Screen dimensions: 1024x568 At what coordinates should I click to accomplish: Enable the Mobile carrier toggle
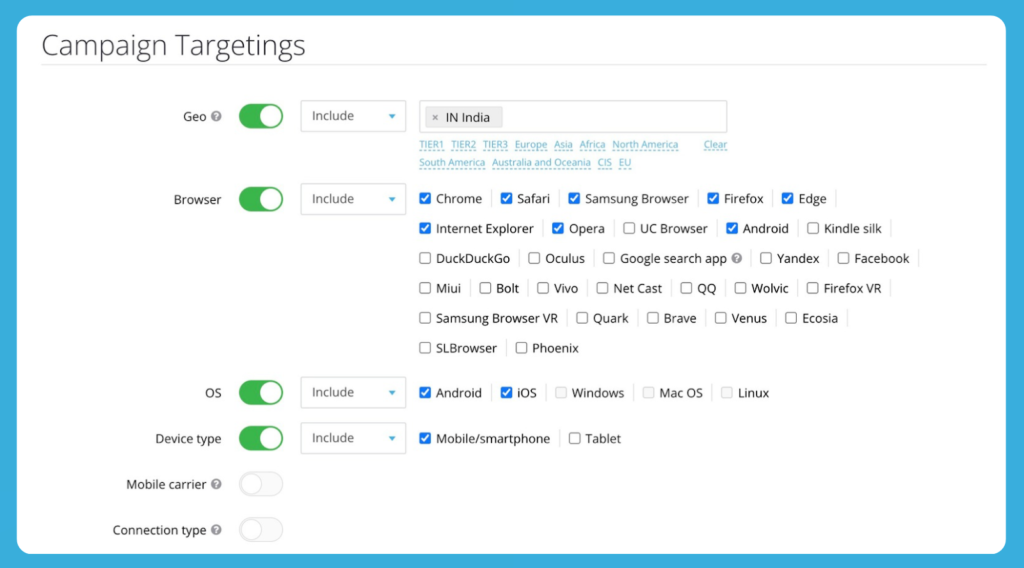tap(261, 485)
